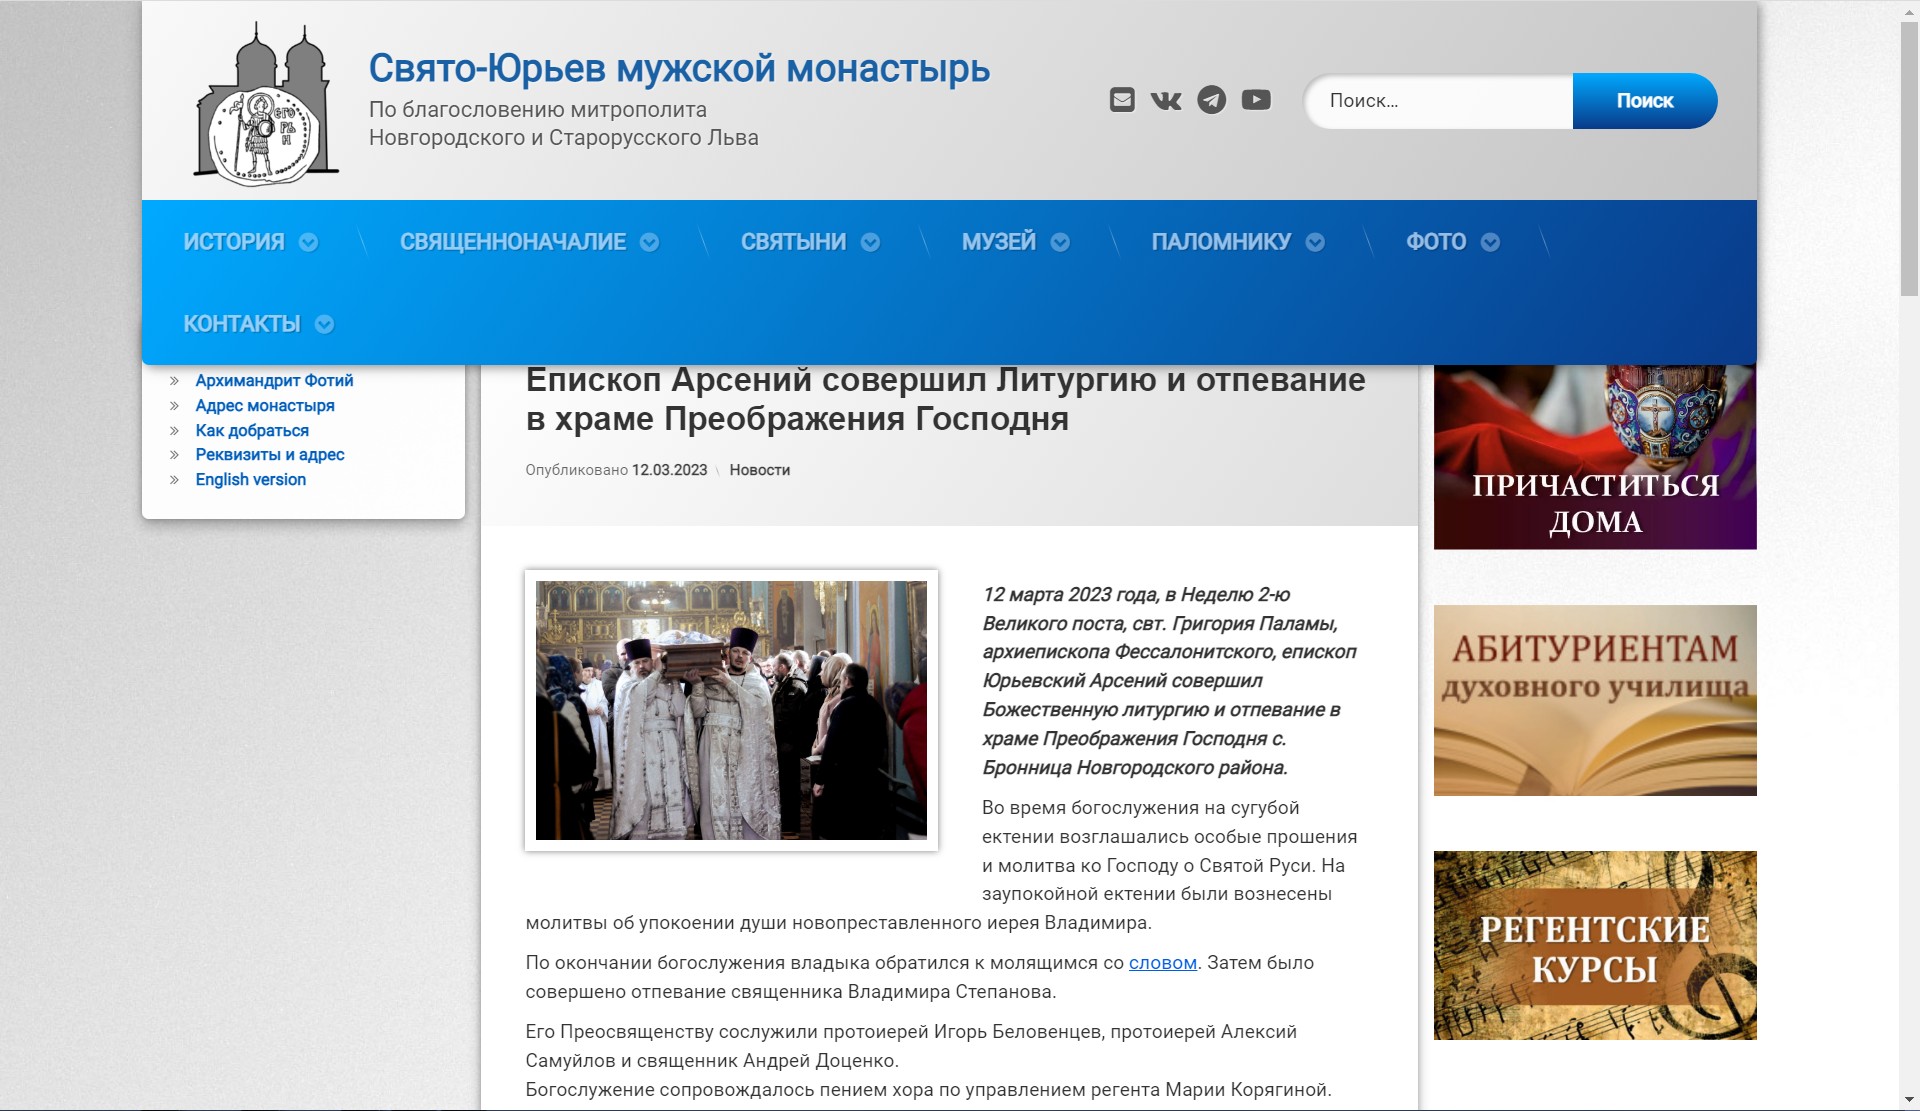Open the YouTube channel icon
This screenshot has width=1920, height=1111.
point(1256,100)
